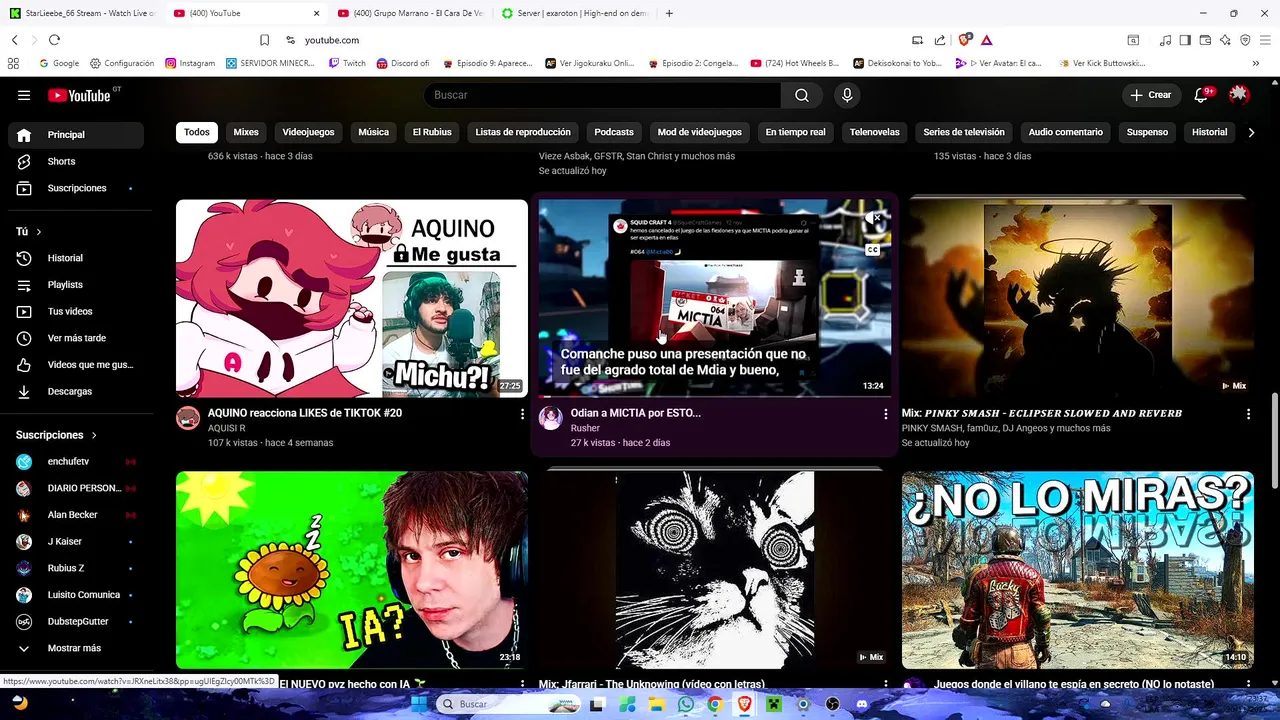
Task: Click the Brave Shields icon
Action: coord(964,40)
